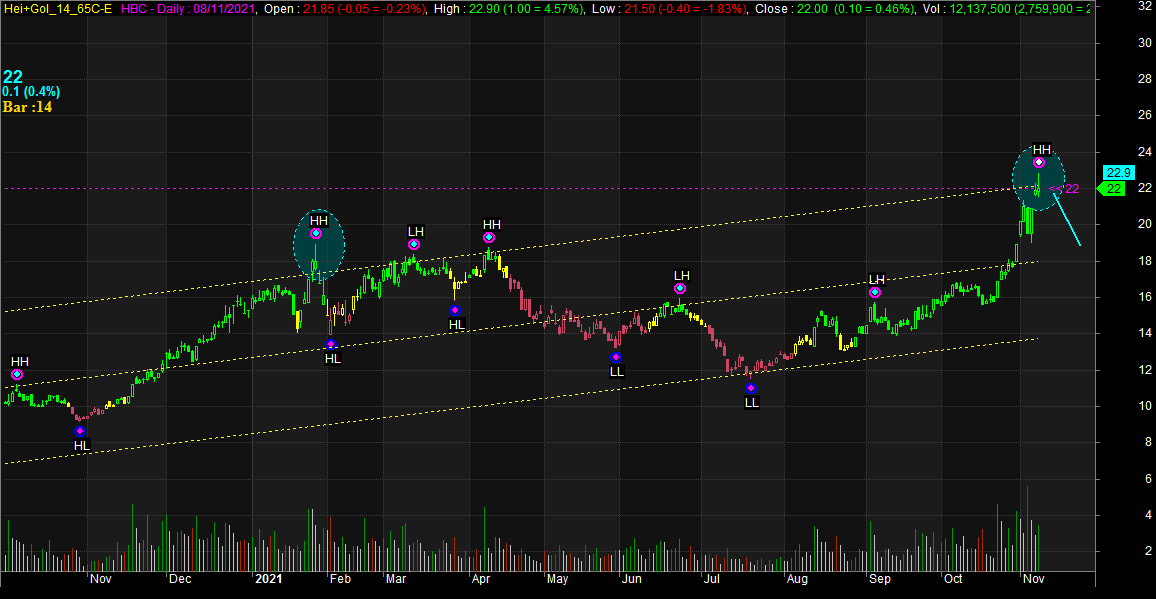
Task: Click the magenta <<22 level label
Action: [x=1069, y=189]
